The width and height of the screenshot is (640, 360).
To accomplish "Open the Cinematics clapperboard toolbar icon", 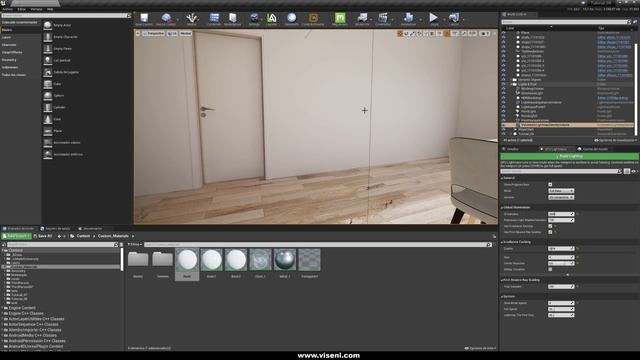I will pyautogui.click(x=382, y=18).
